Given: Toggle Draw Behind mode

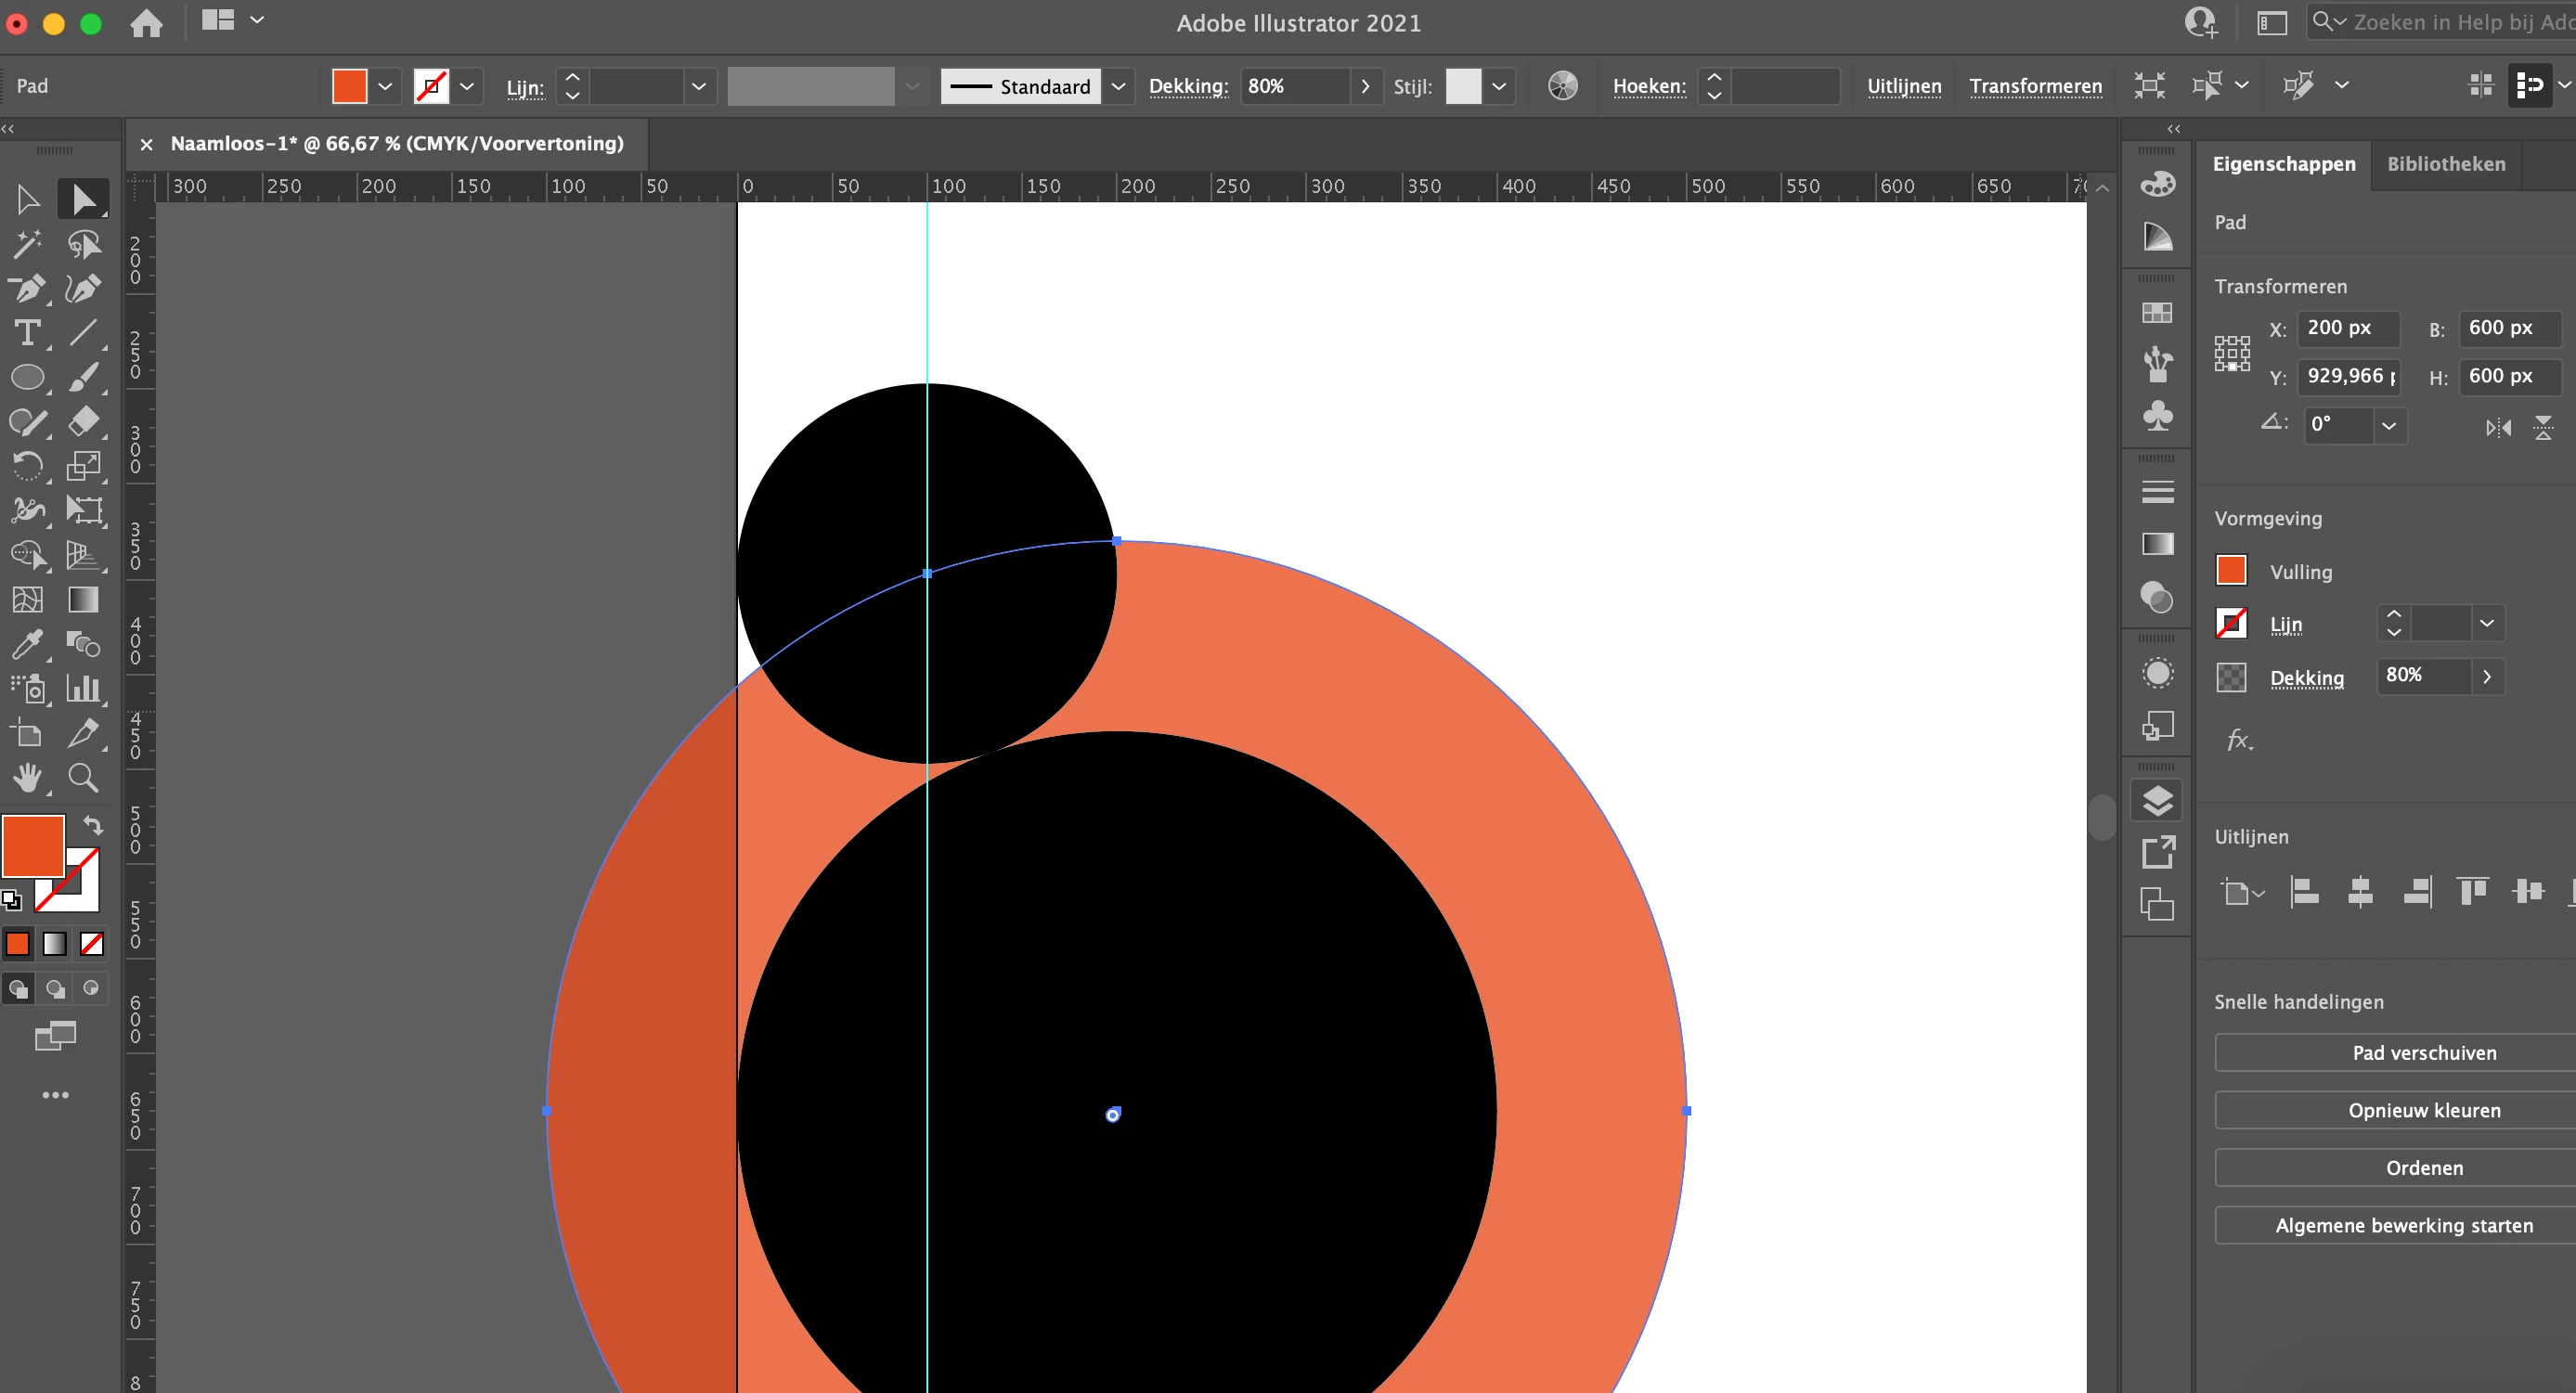Looking at the screenshot, I should [55, 989].
